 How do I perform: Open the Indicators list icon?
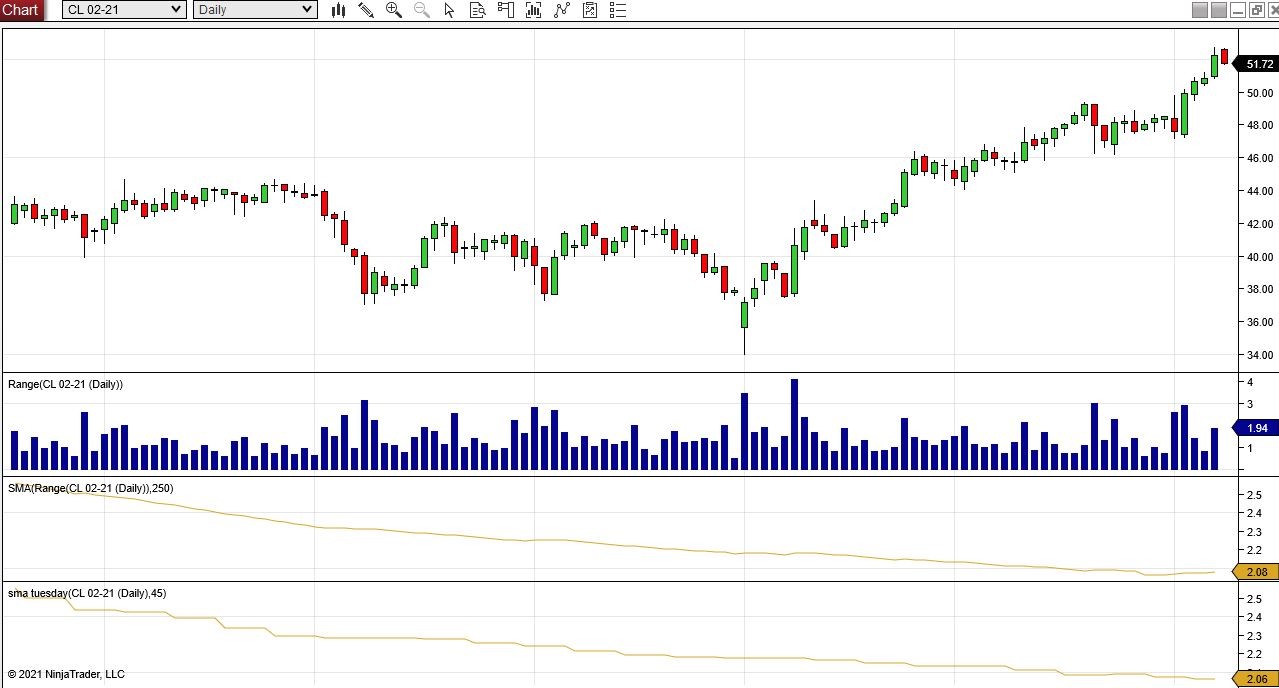[x=617, y=10]
